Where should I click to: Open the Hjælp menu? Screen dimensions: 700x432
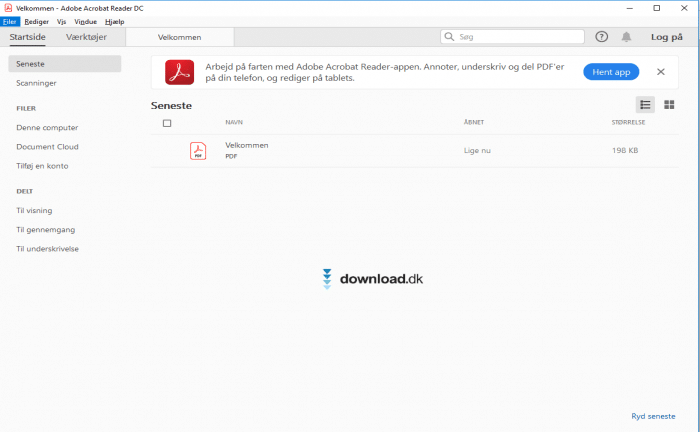[115, 21]
